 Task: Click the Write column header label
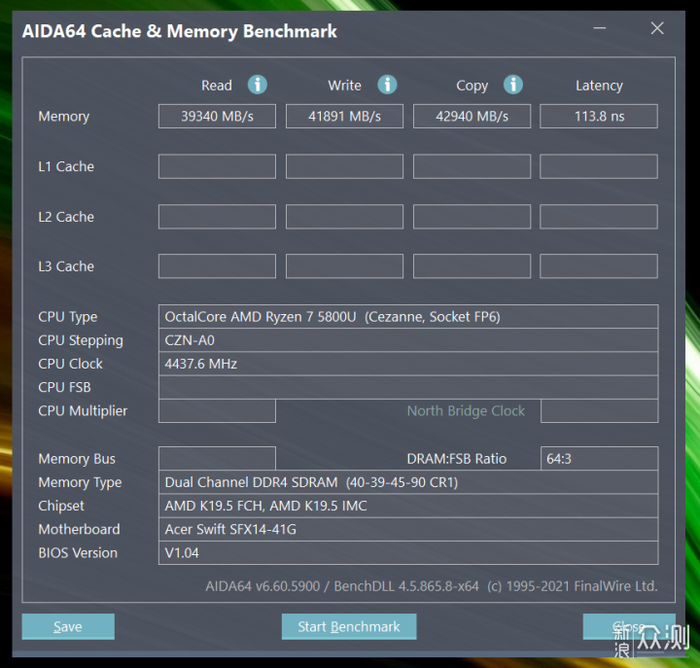[x=344, y=85]
